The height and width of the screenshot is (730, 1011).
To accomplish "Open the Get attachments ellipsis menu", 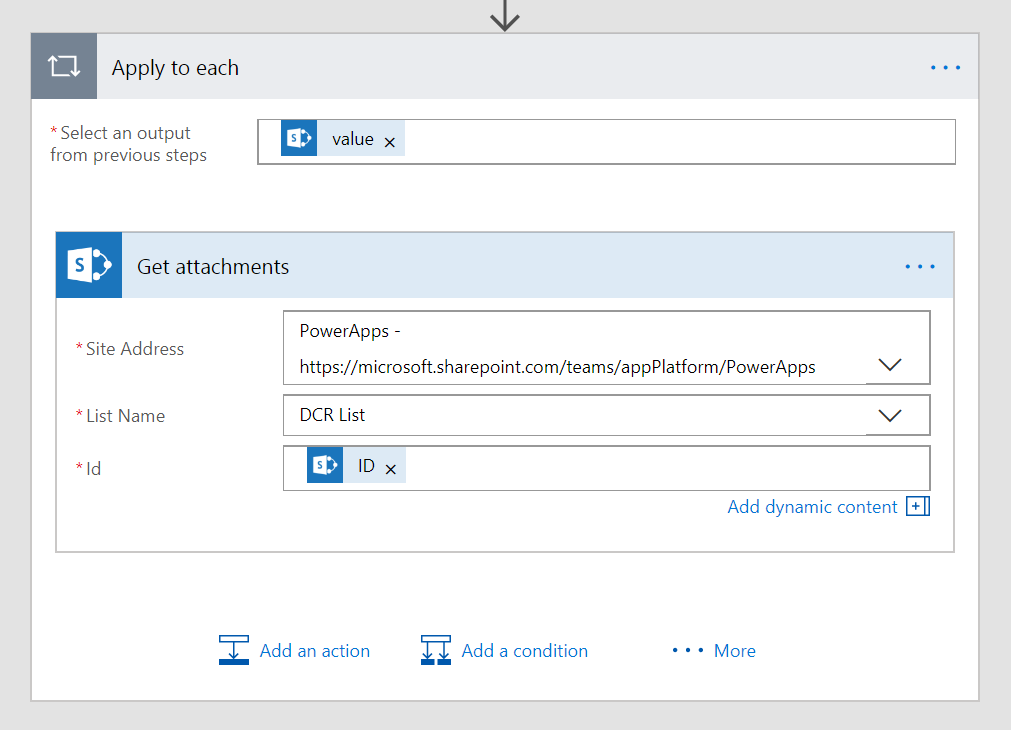I will tap(919, 267).
